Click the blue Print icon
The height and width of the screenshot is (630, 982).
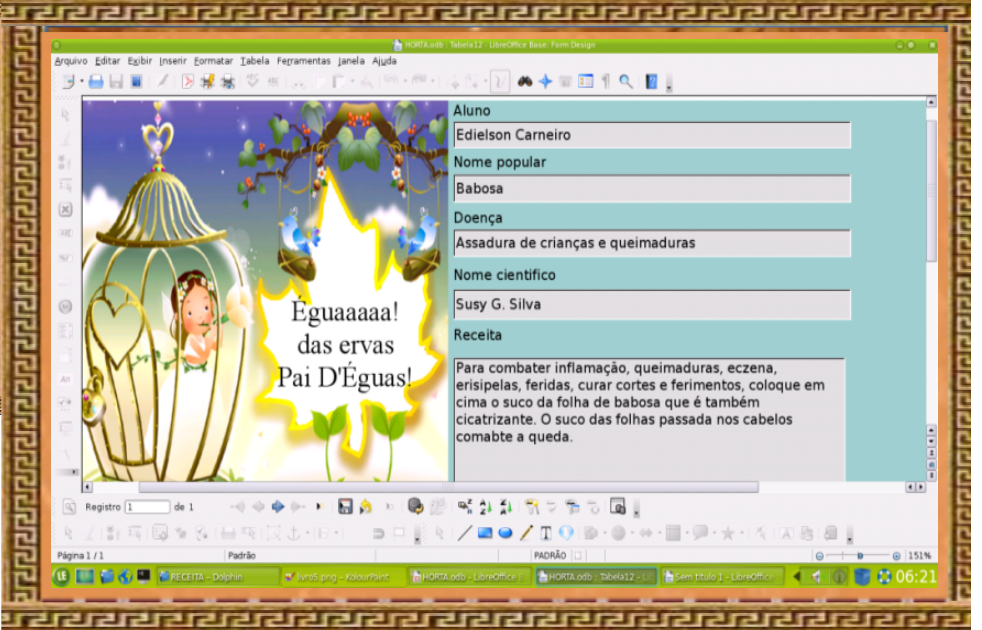(96, 81)
